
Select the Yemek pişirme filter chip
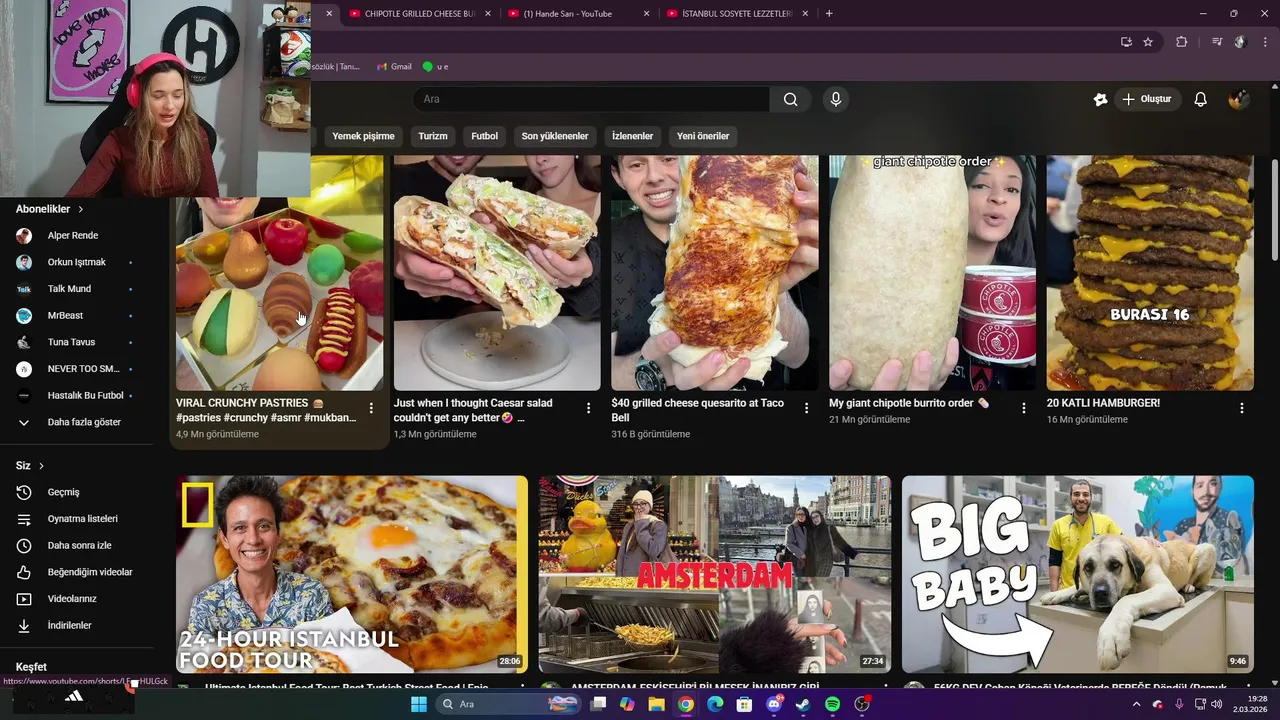[363, 136]
